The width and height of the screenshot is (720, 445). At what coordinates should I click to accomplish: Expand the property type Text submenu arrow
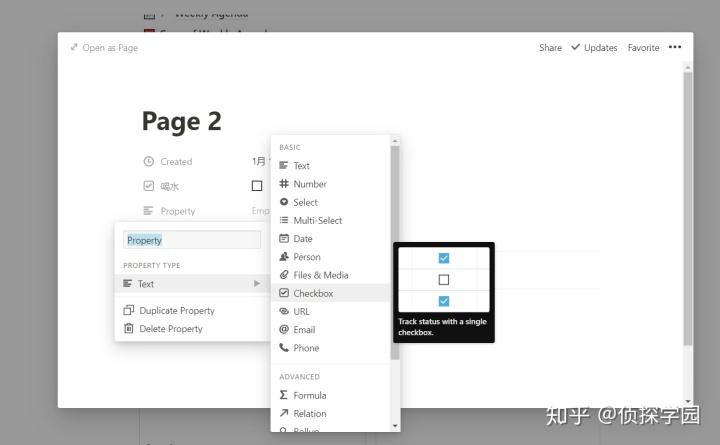pos(257,283)
